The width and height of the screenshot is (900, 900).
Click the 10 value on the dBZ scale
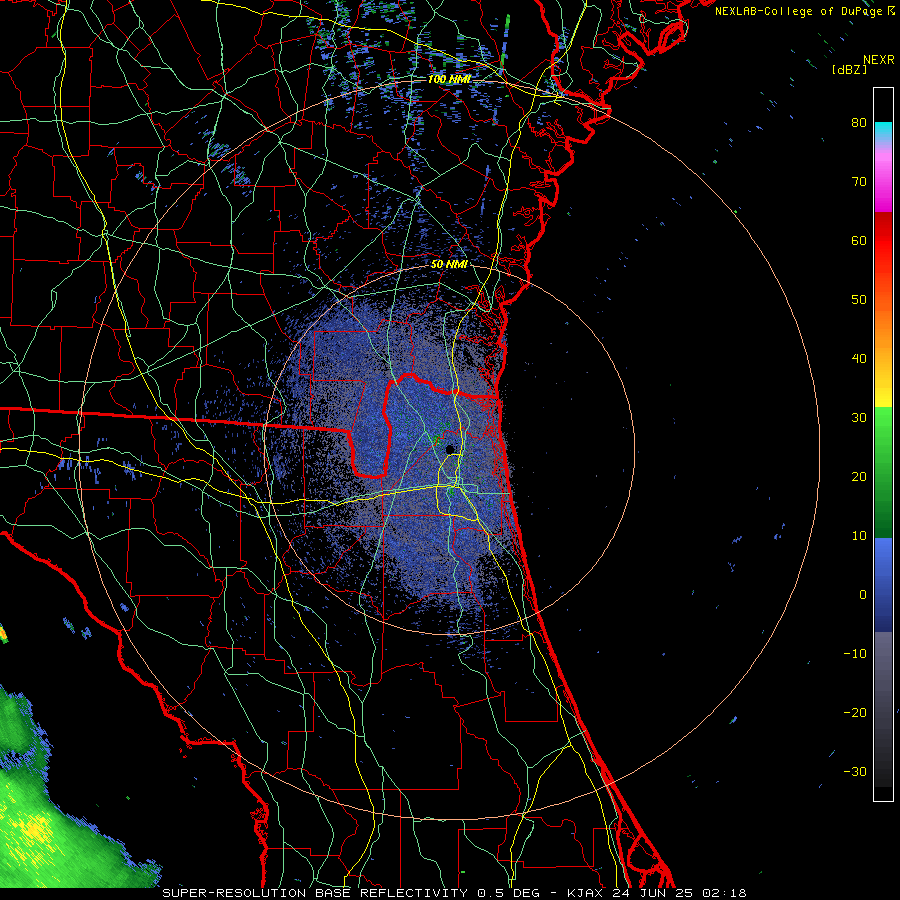tap(859, 536)
